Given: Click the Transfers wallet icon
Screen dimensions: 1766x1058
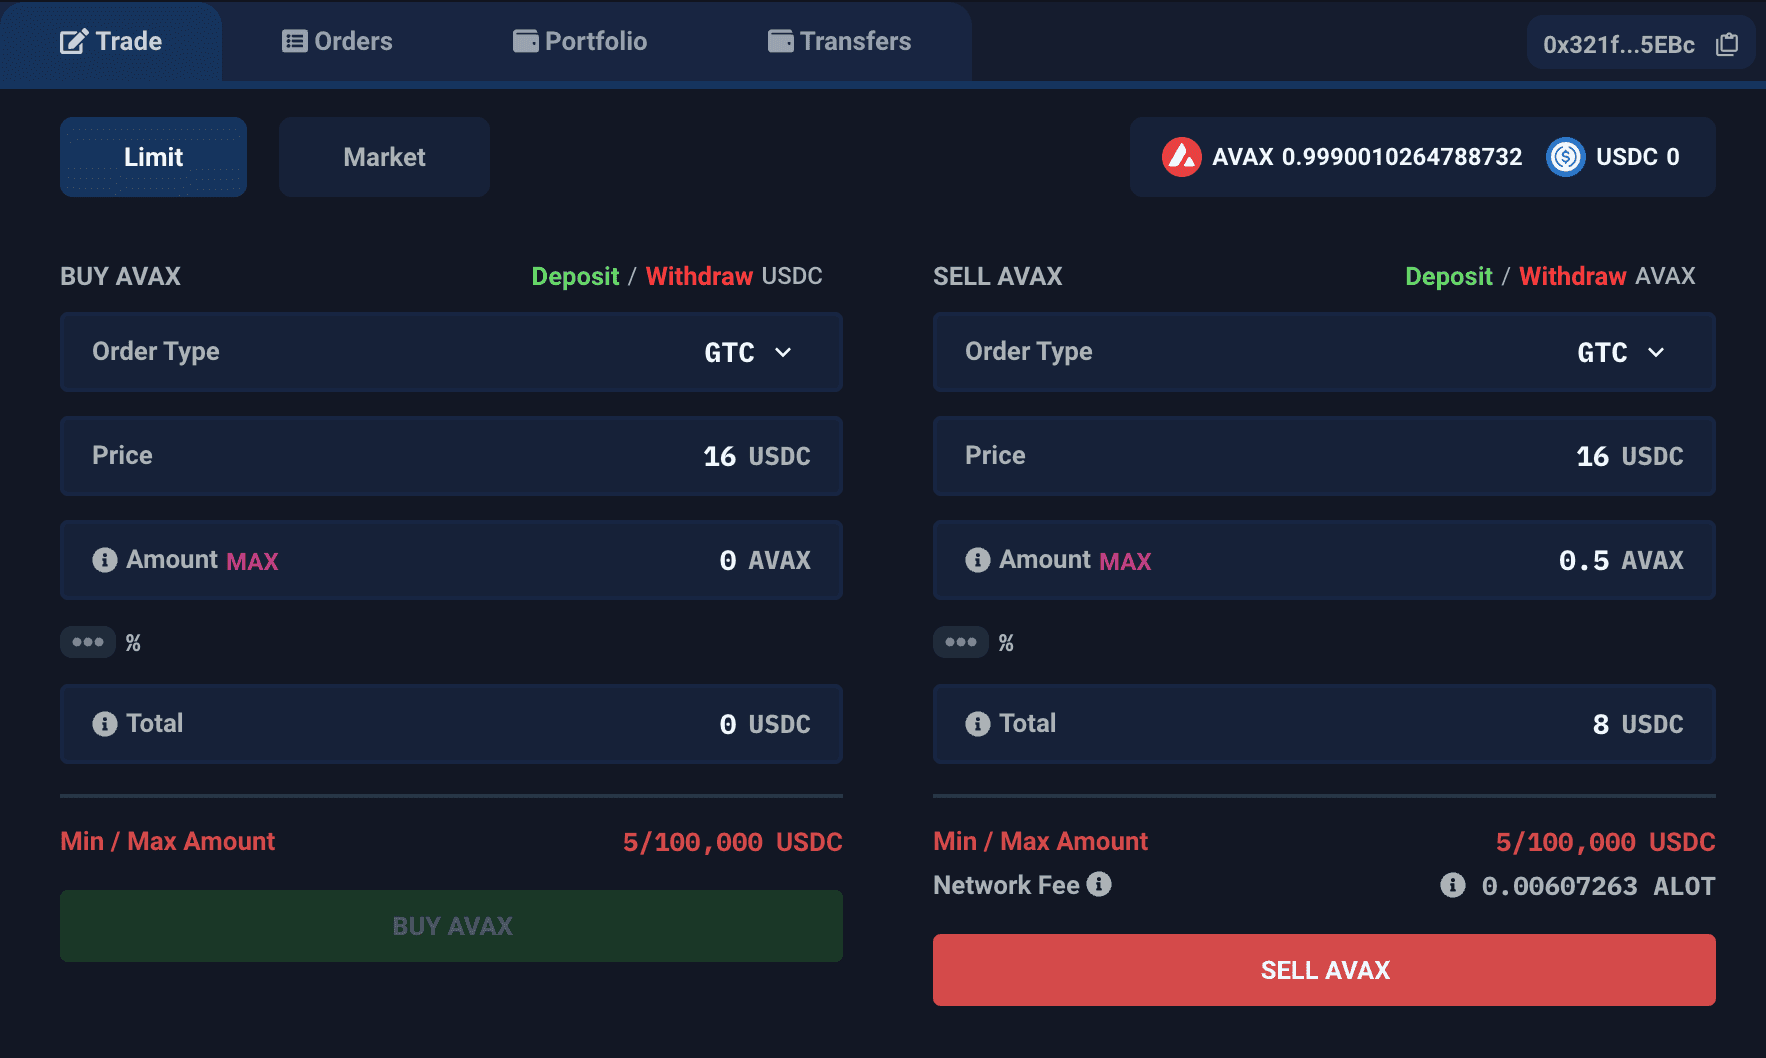Looking at the screenshot, I should (780, 41).
